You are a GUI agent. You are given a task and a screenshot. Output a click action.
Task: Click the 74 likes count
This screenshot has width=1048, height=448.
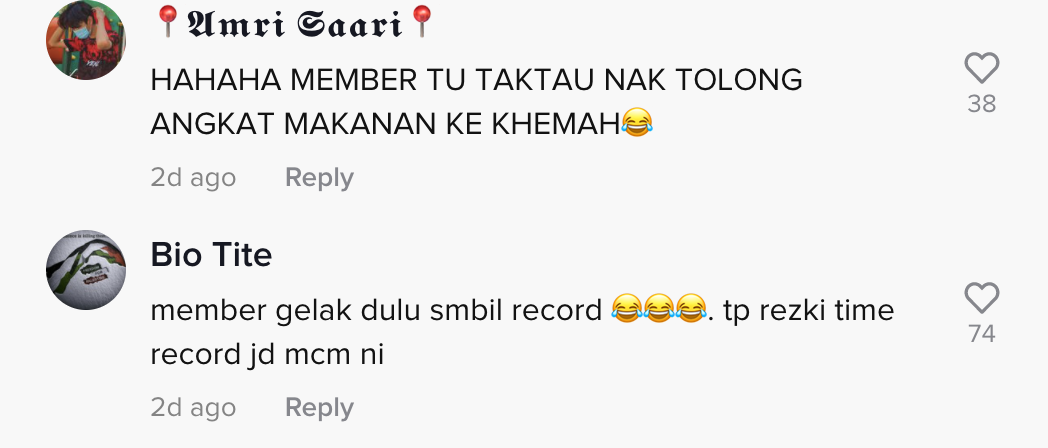point(981,334)
